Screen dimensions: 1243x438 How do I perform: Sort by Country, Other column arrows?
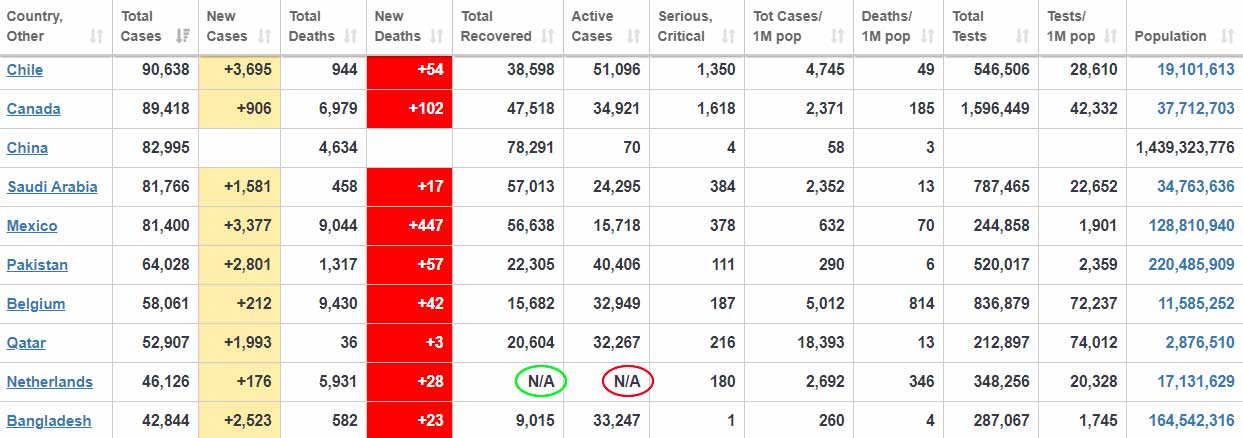[96, 36]
